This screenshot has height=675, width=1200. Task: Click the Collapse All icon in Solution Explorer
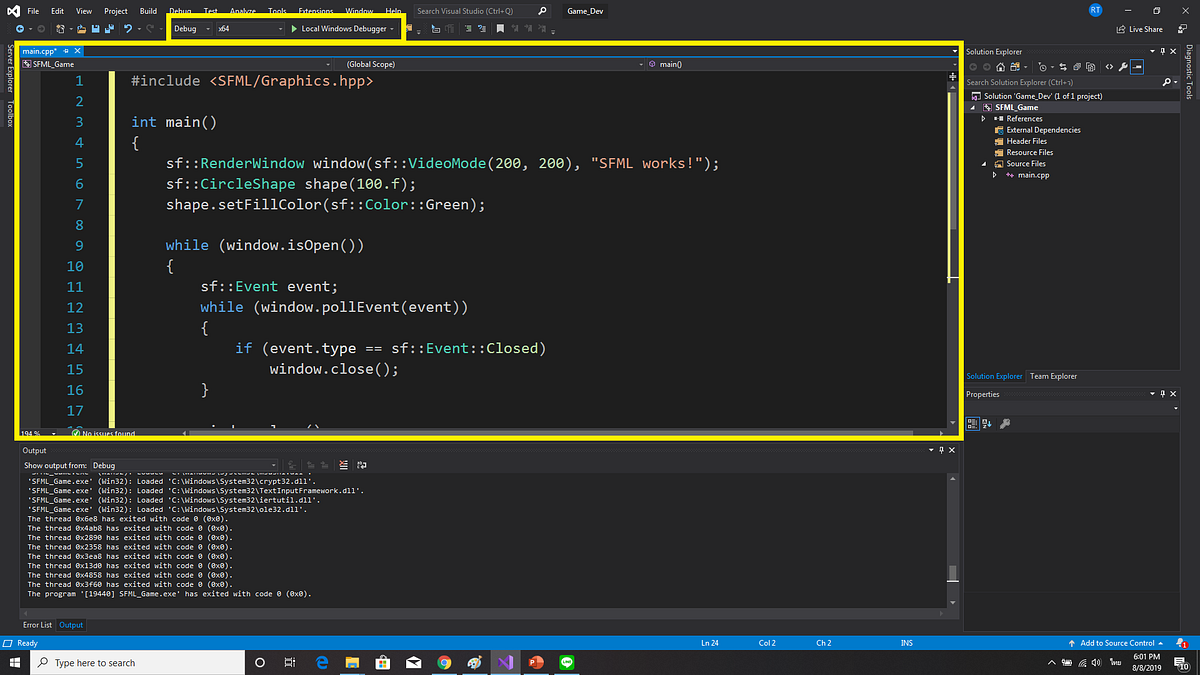(x=1077, y=67)
